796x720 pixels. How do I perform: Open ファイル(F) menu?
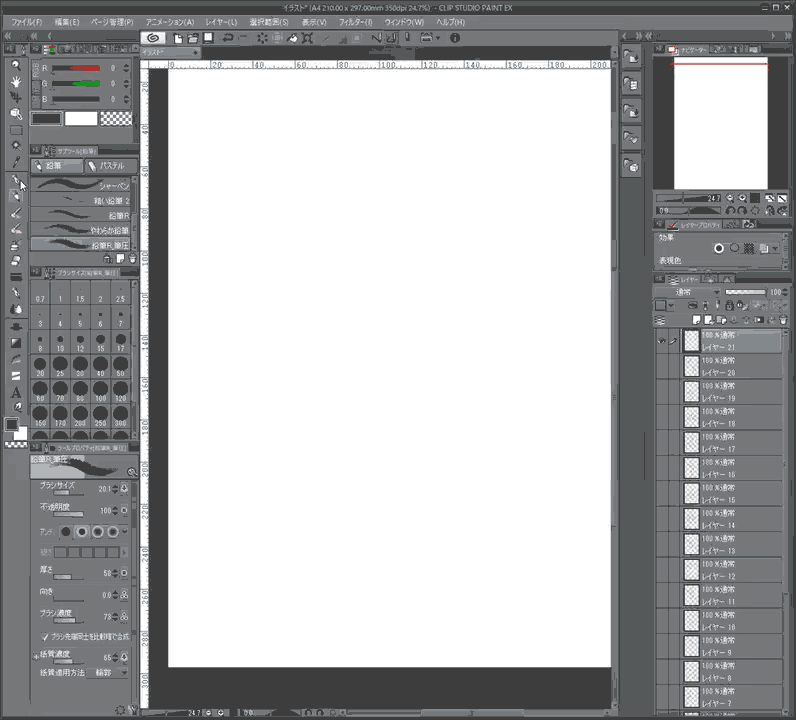click(x=27, y=22)
